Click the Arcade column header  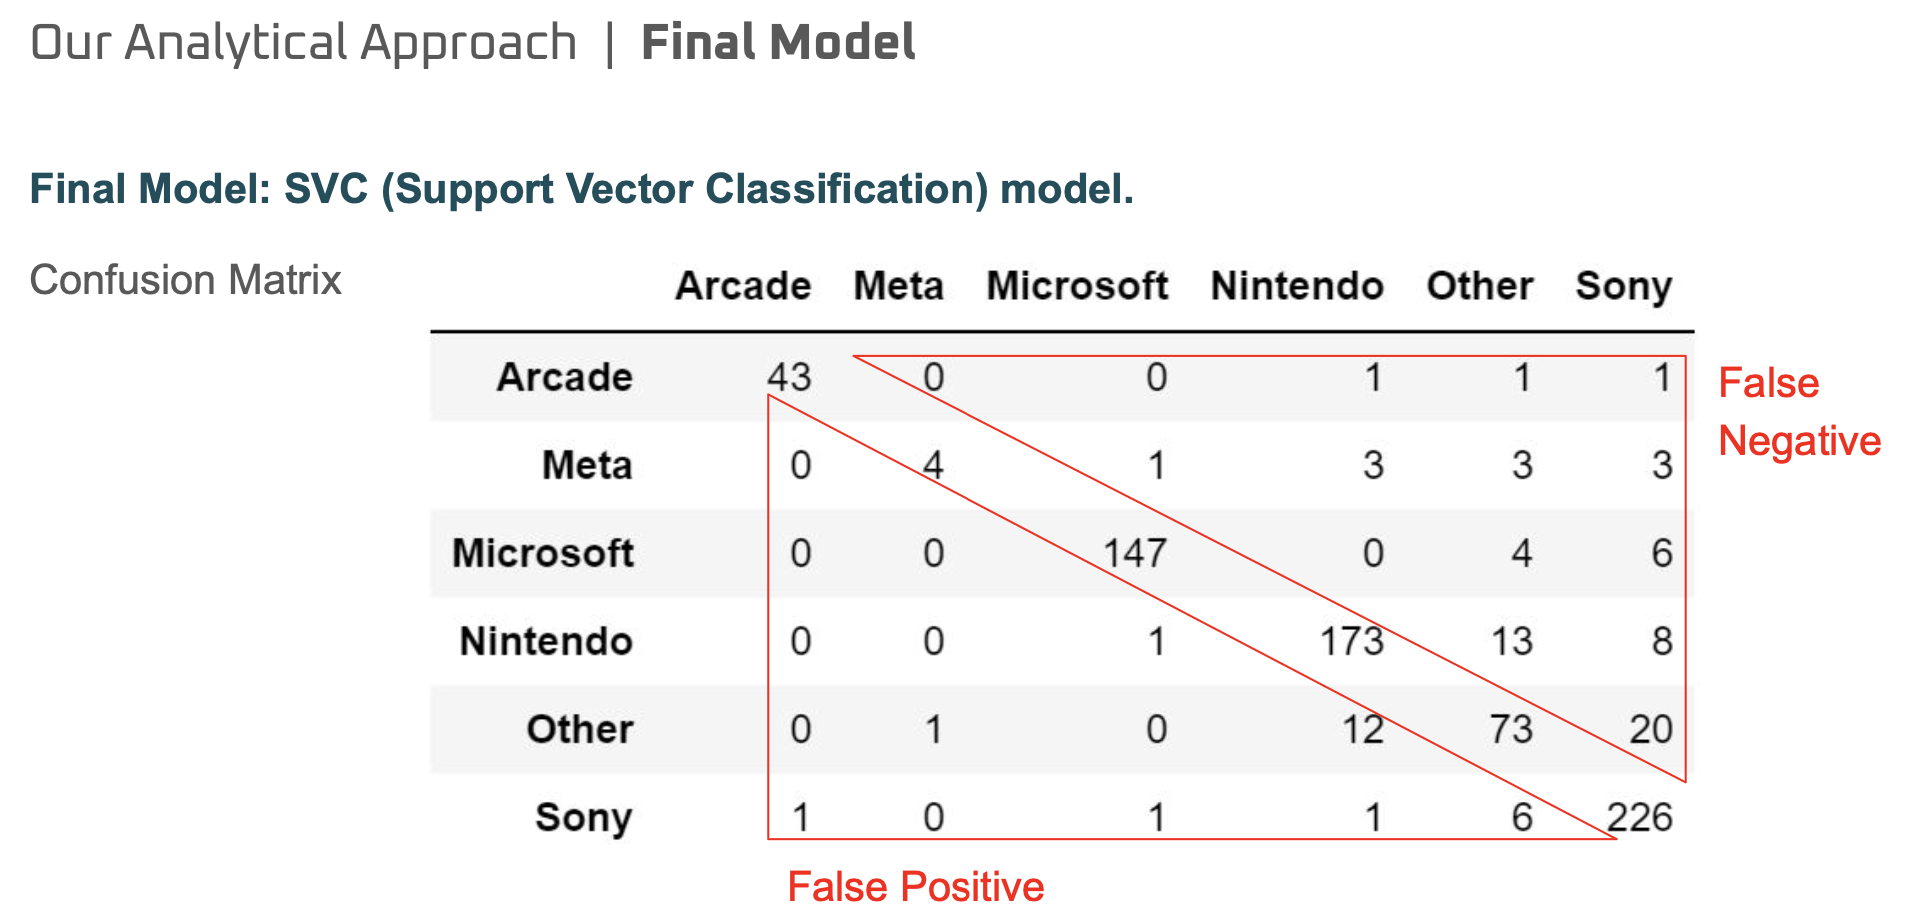tap(743, 286)
